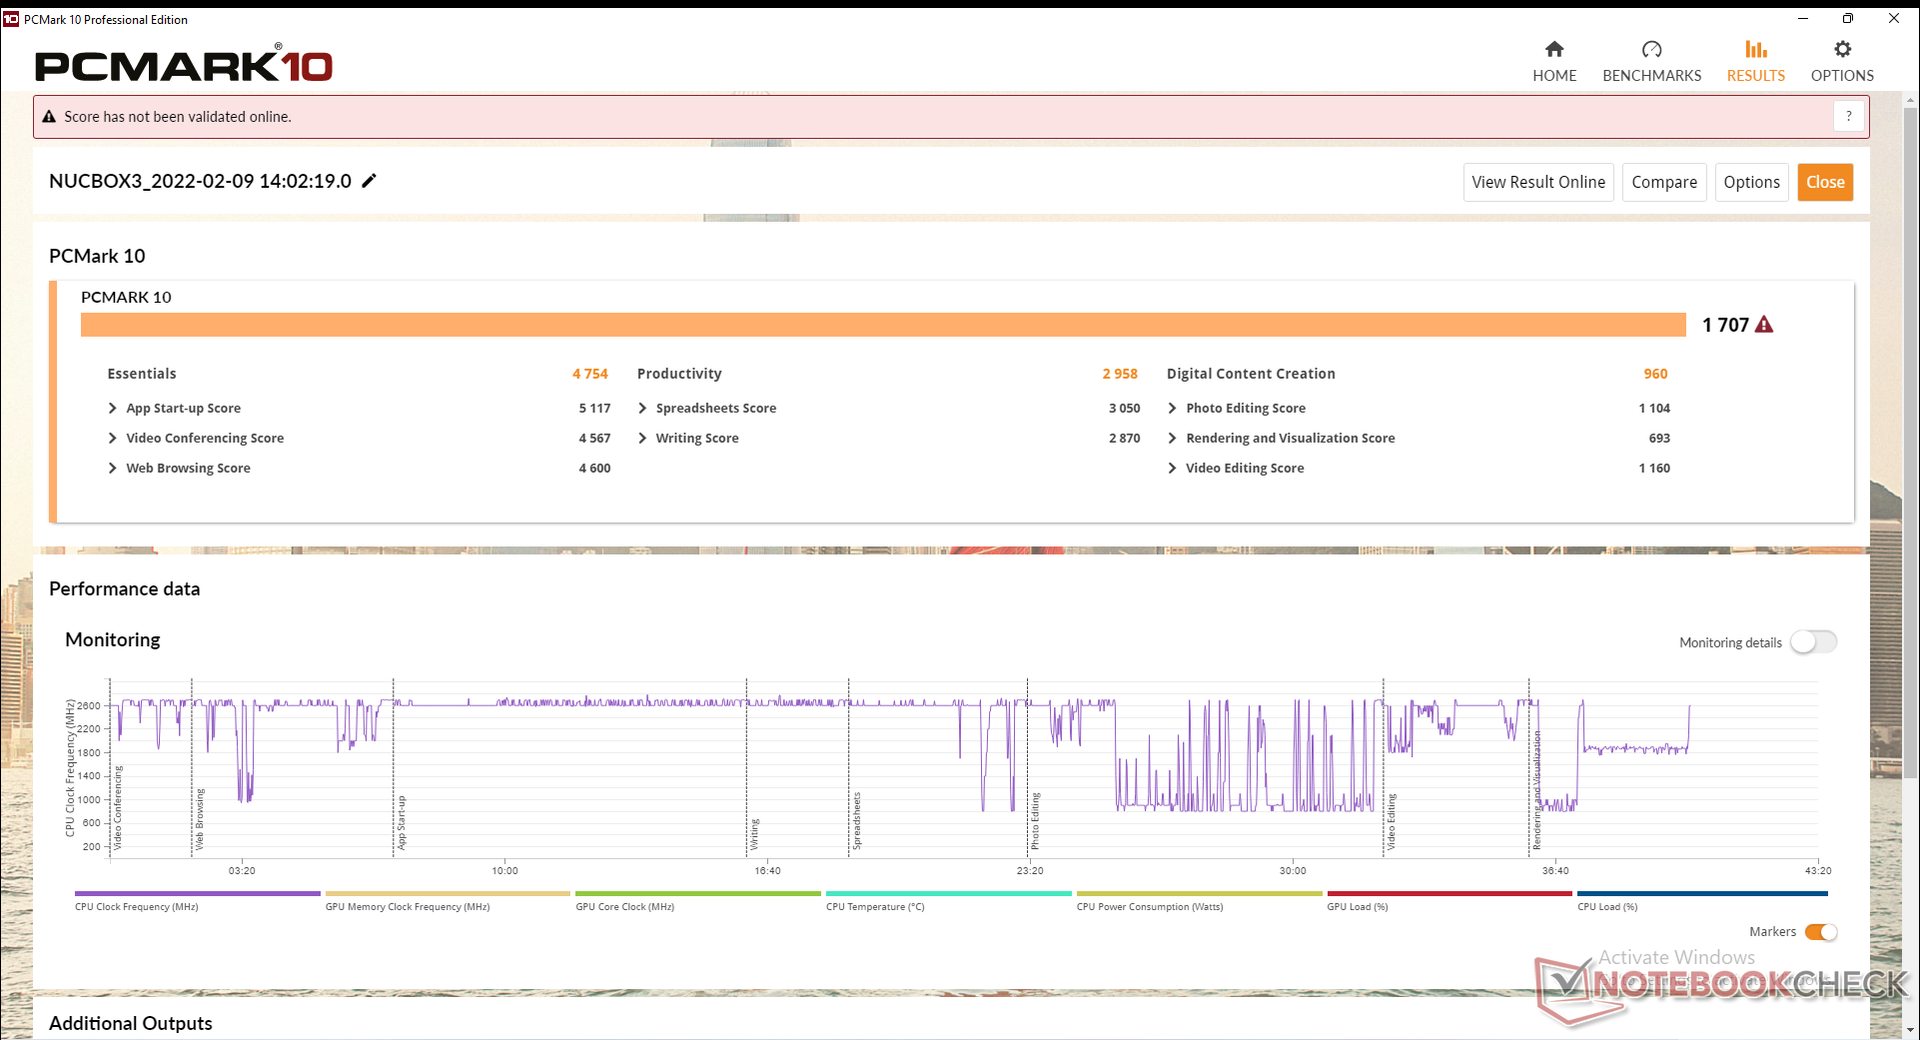
Task: Turn off the Markers toggle
Action: point(1820,932)
